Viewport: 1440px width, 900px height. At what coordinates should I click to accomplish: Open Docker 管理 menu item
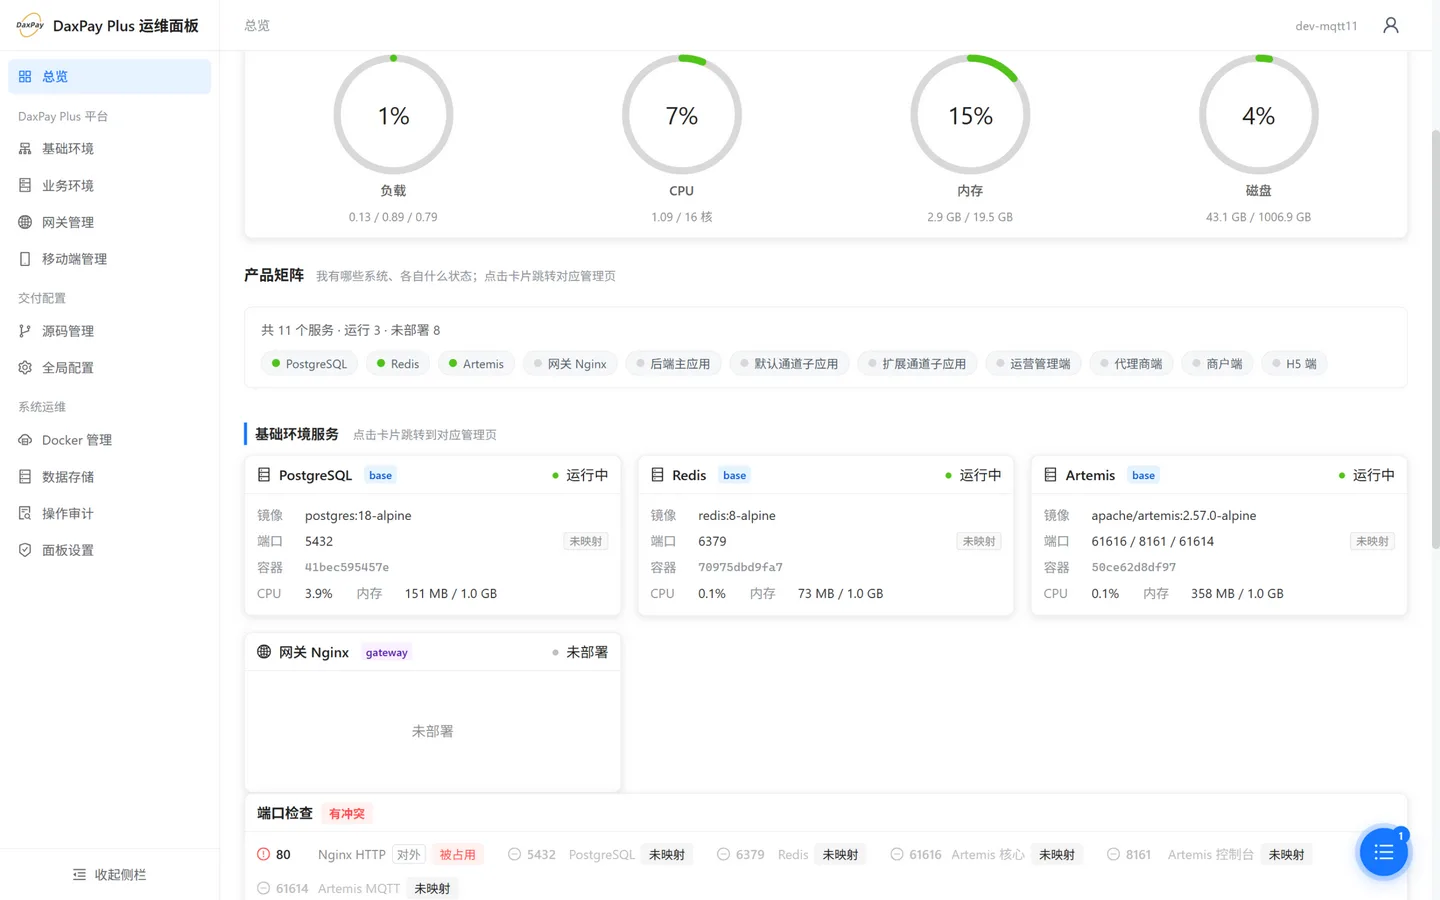click(109, 440)
